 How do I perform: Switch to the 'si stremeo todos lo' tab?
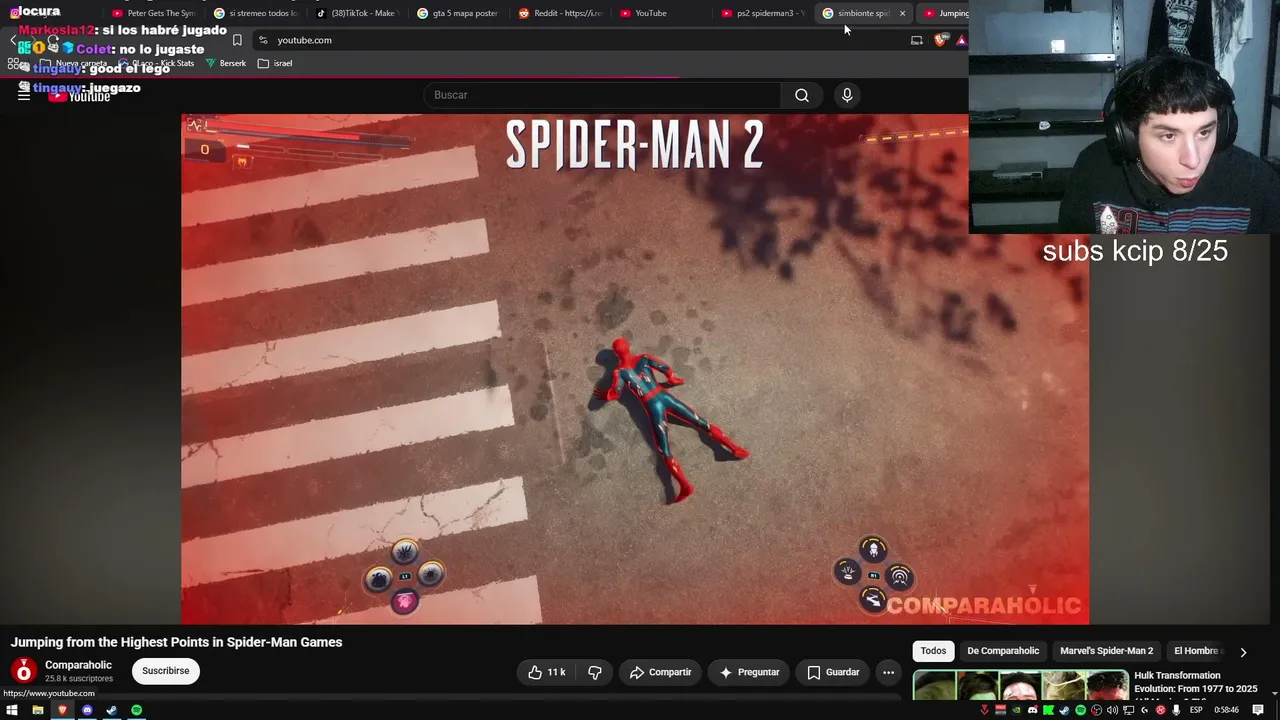coord(256,13)
